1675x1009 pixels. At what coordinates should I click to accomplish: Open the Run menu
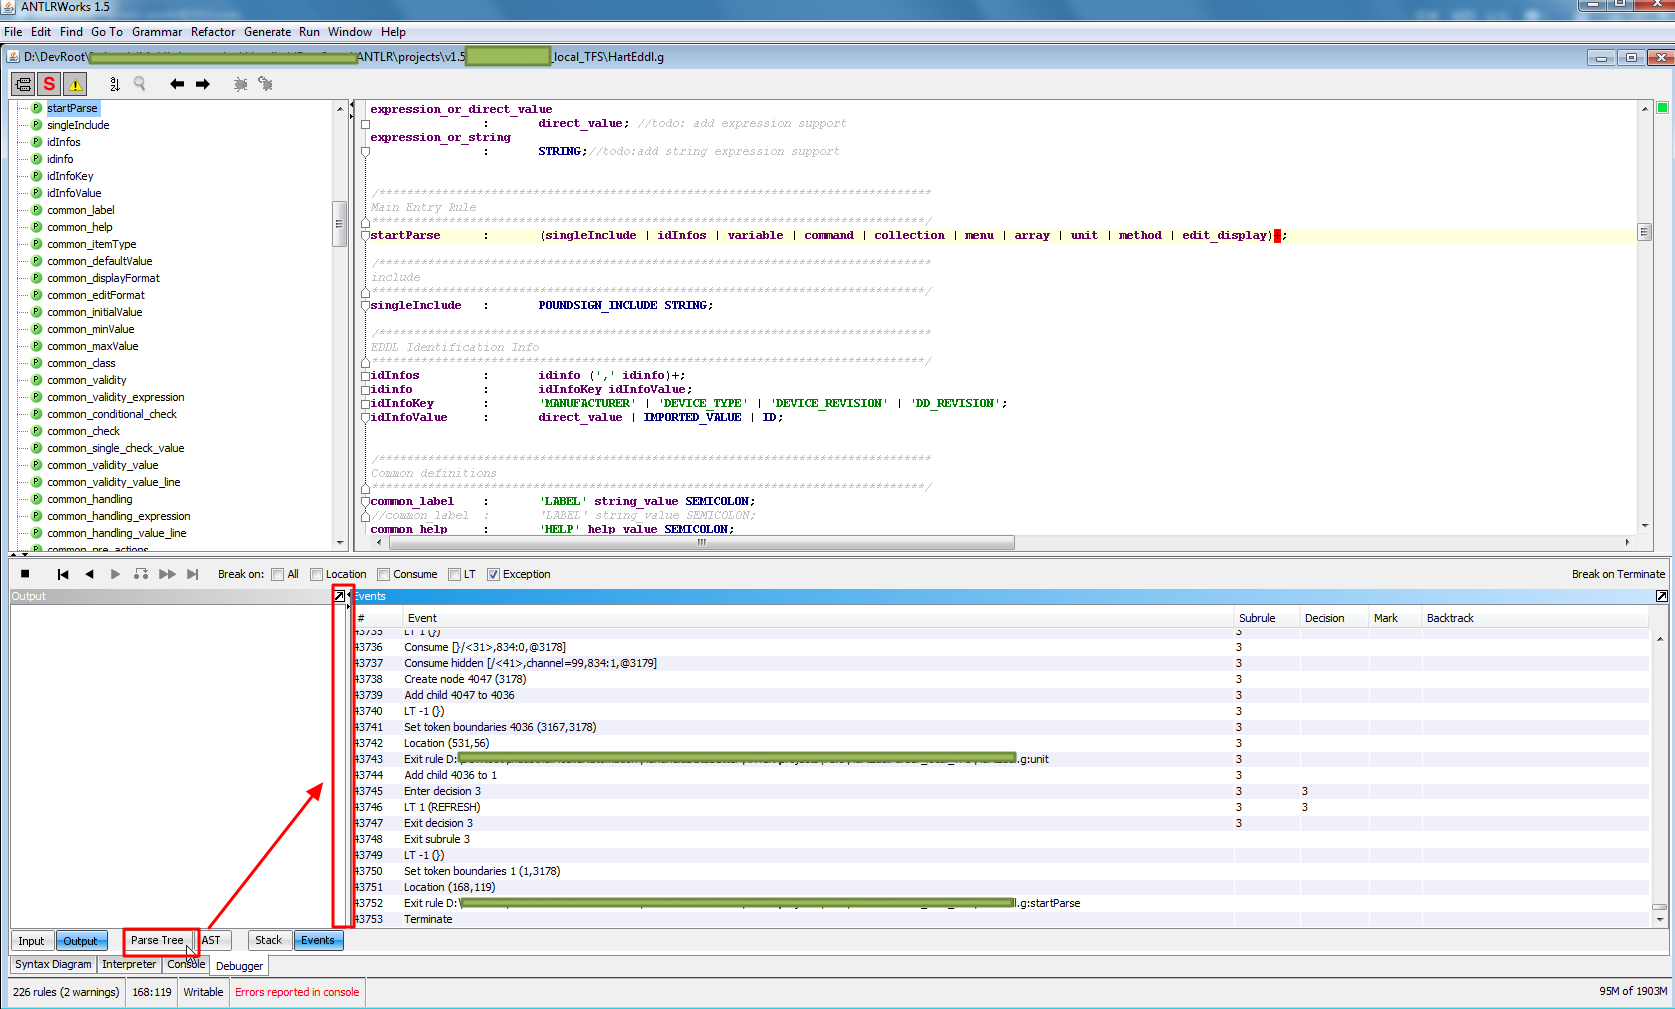[309, 32]
